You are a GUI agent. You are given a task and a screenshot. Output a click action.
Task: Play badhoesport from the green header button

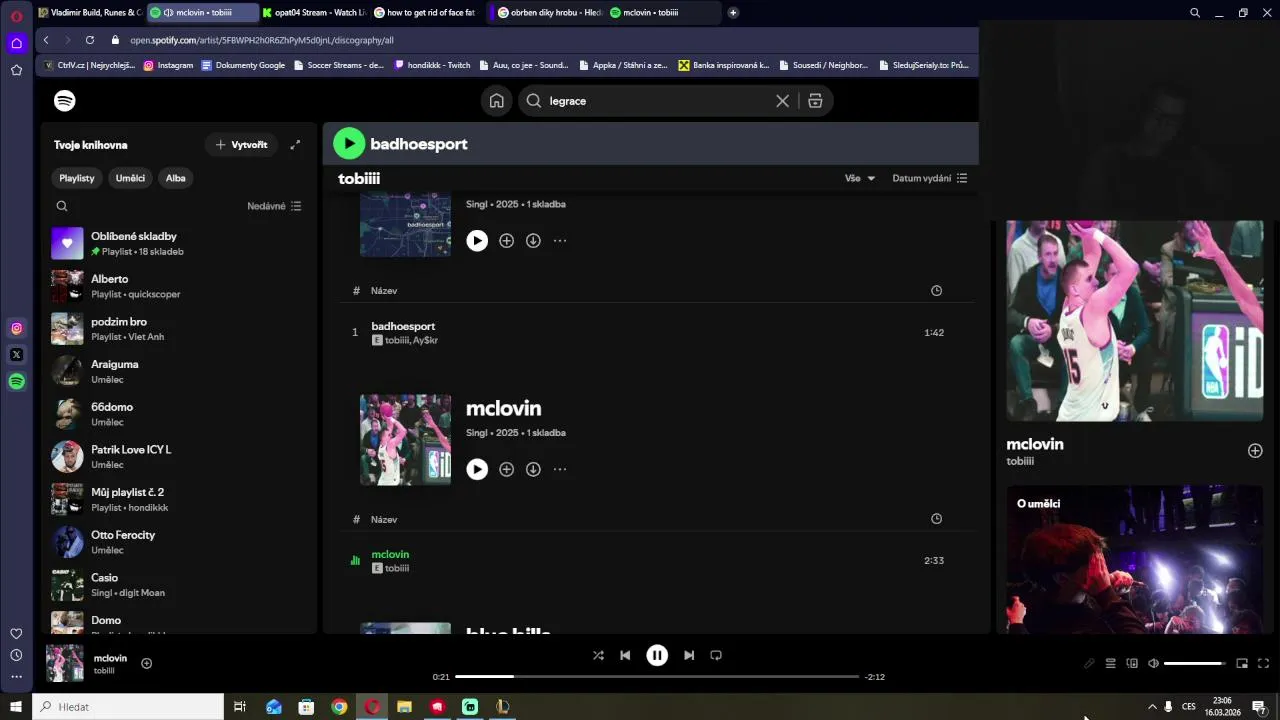pos(349,144)
